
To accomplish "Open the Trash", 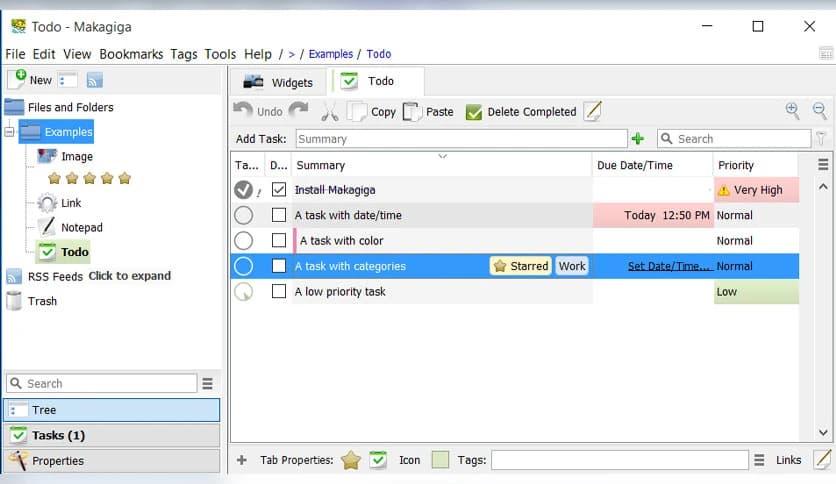I will tap(31, 301).
